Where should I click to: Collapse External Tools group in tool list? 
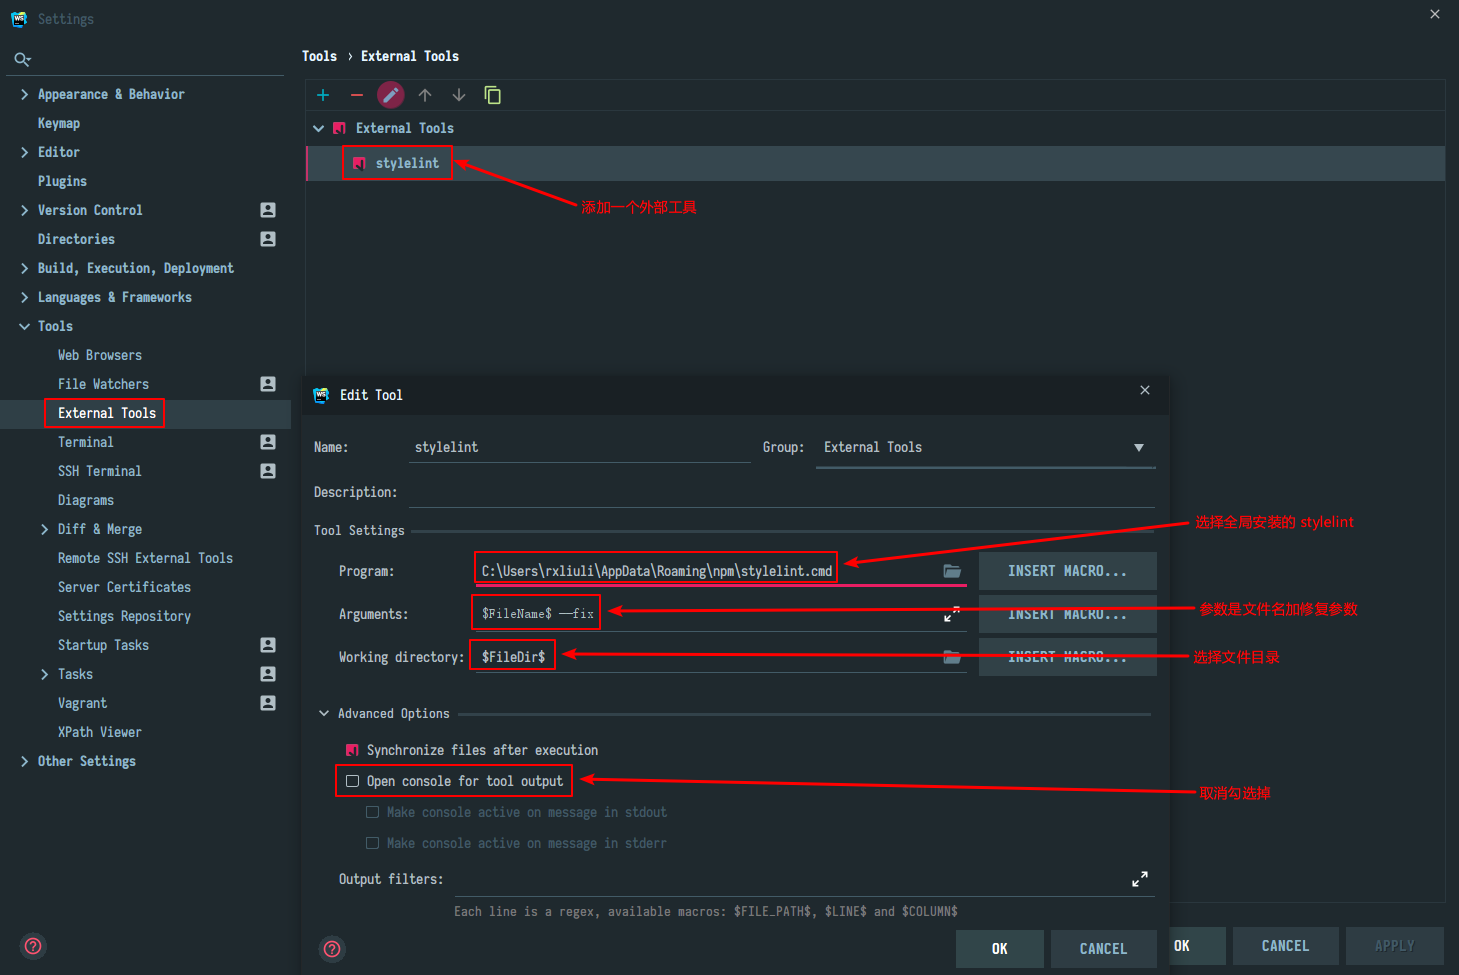(x=319, y=128)
